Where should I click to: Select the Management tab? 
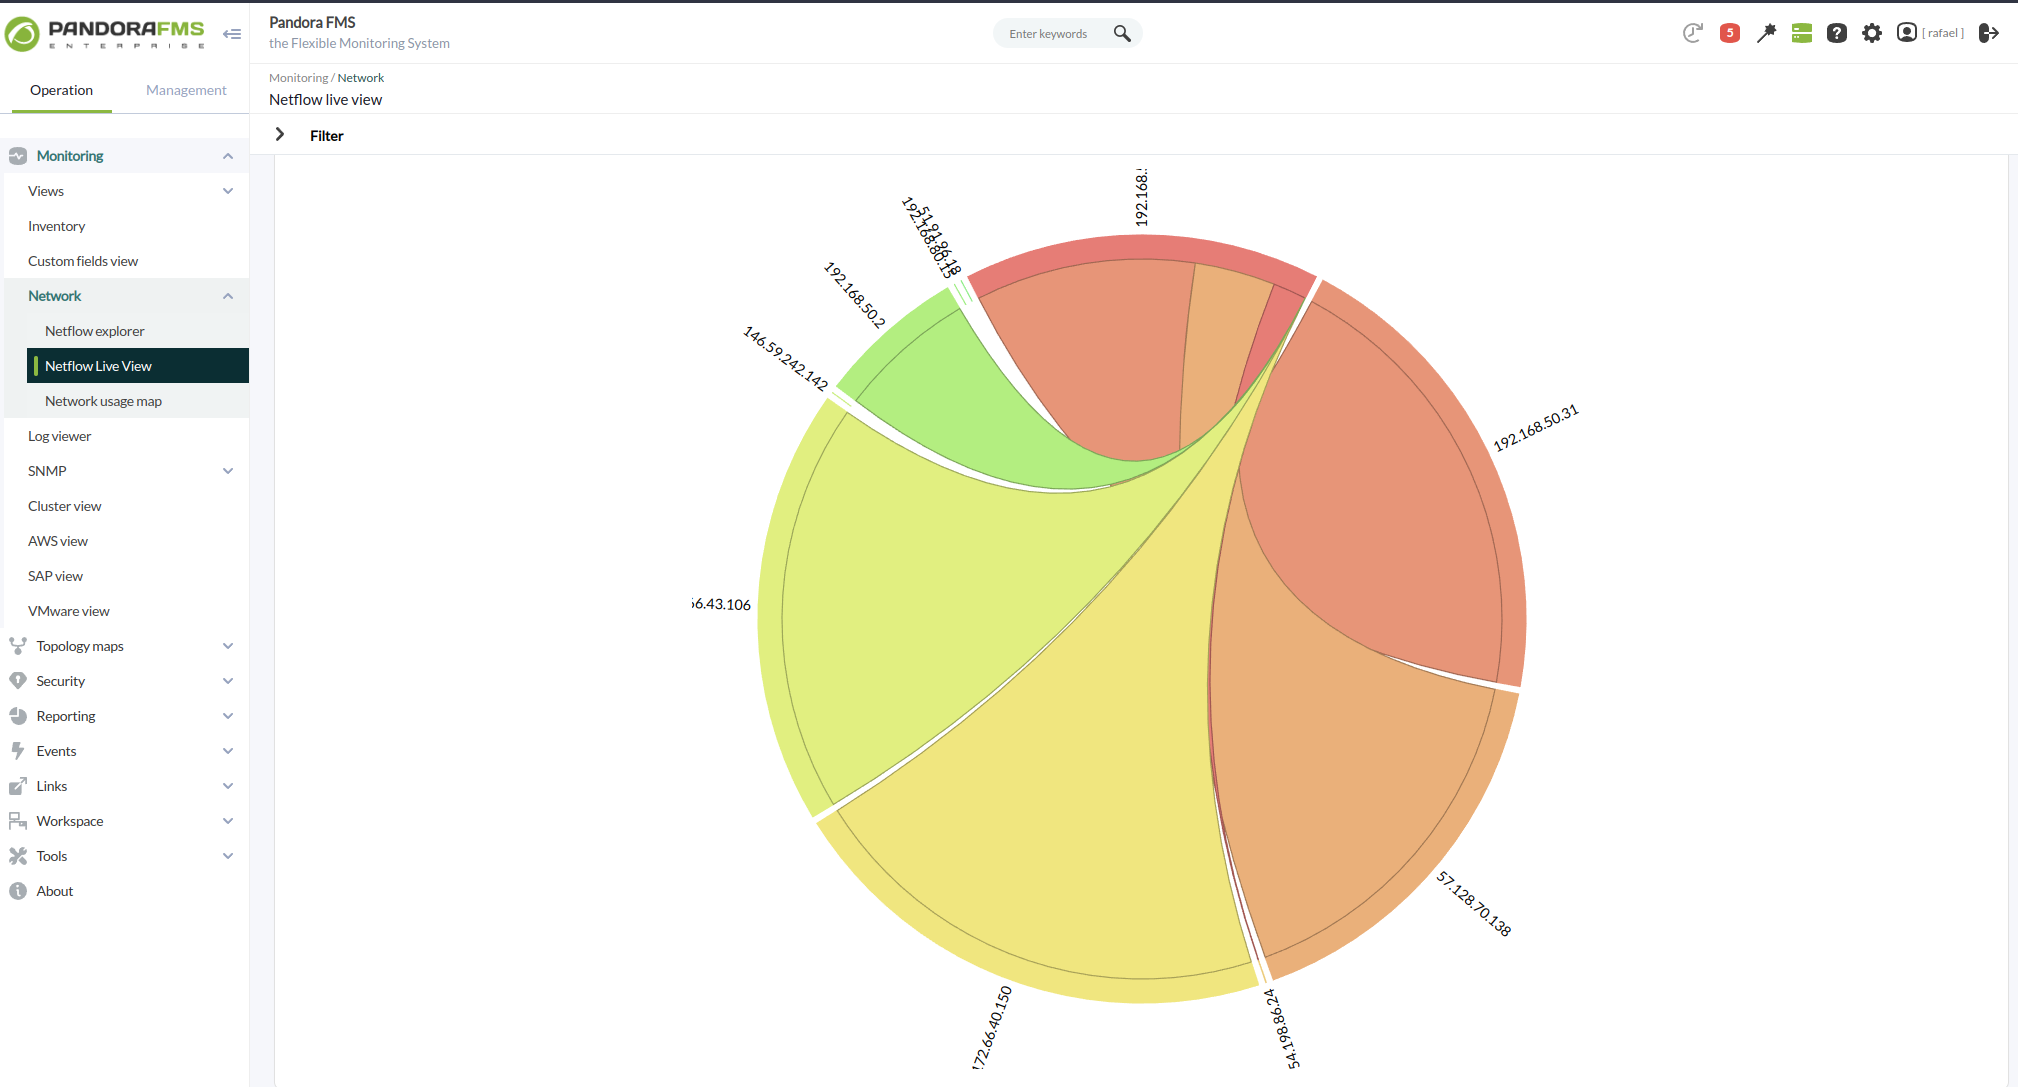tap(187, 90)
